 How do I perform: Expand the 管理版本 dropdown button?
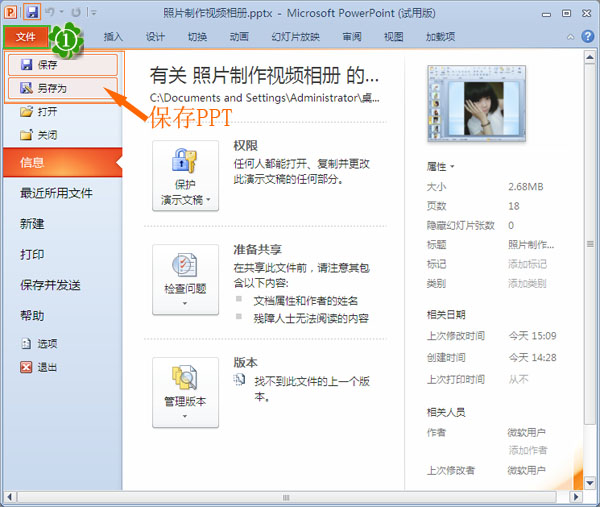tap(186, 393)
